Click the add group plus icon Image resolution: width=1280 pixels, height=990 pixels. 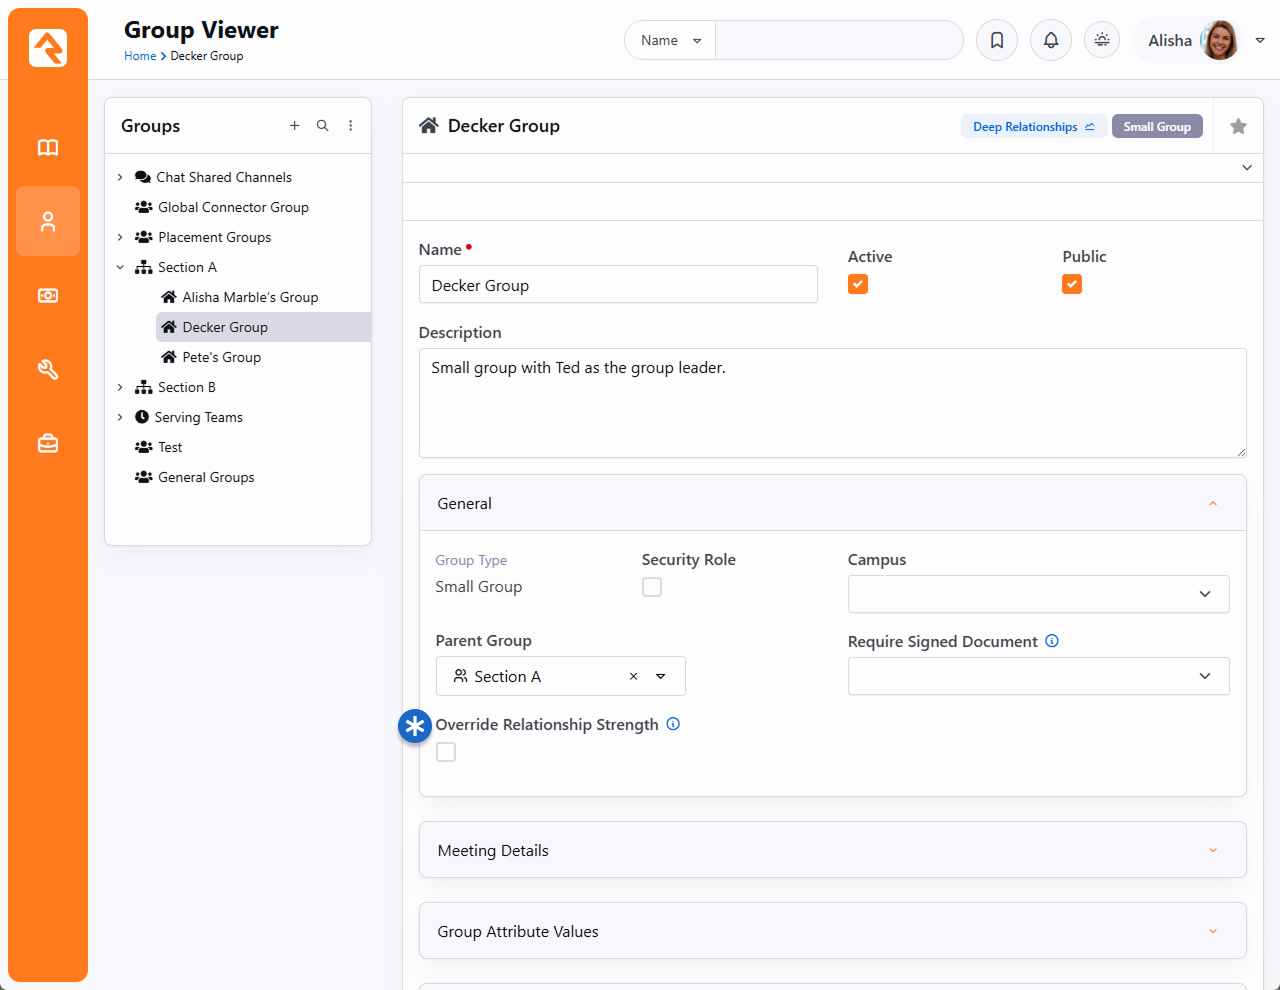click(294, 126)
